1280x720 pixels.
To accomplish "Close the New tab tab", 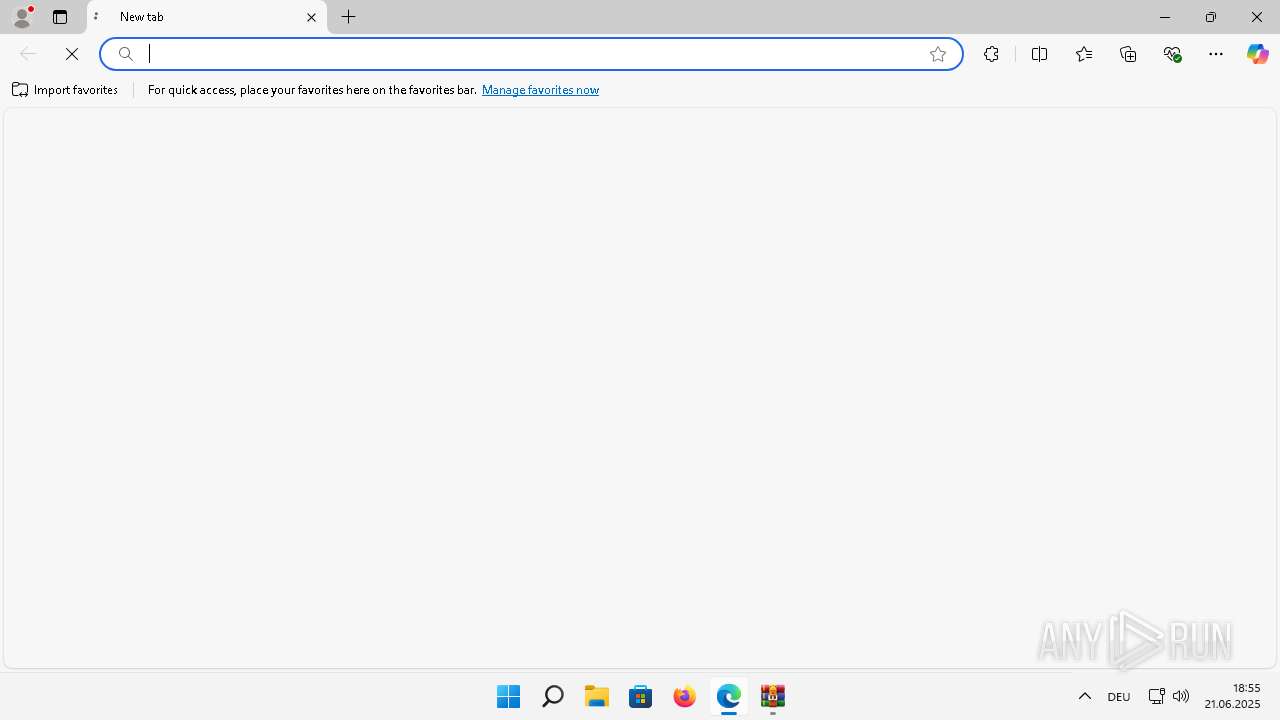I will (311, 17).
